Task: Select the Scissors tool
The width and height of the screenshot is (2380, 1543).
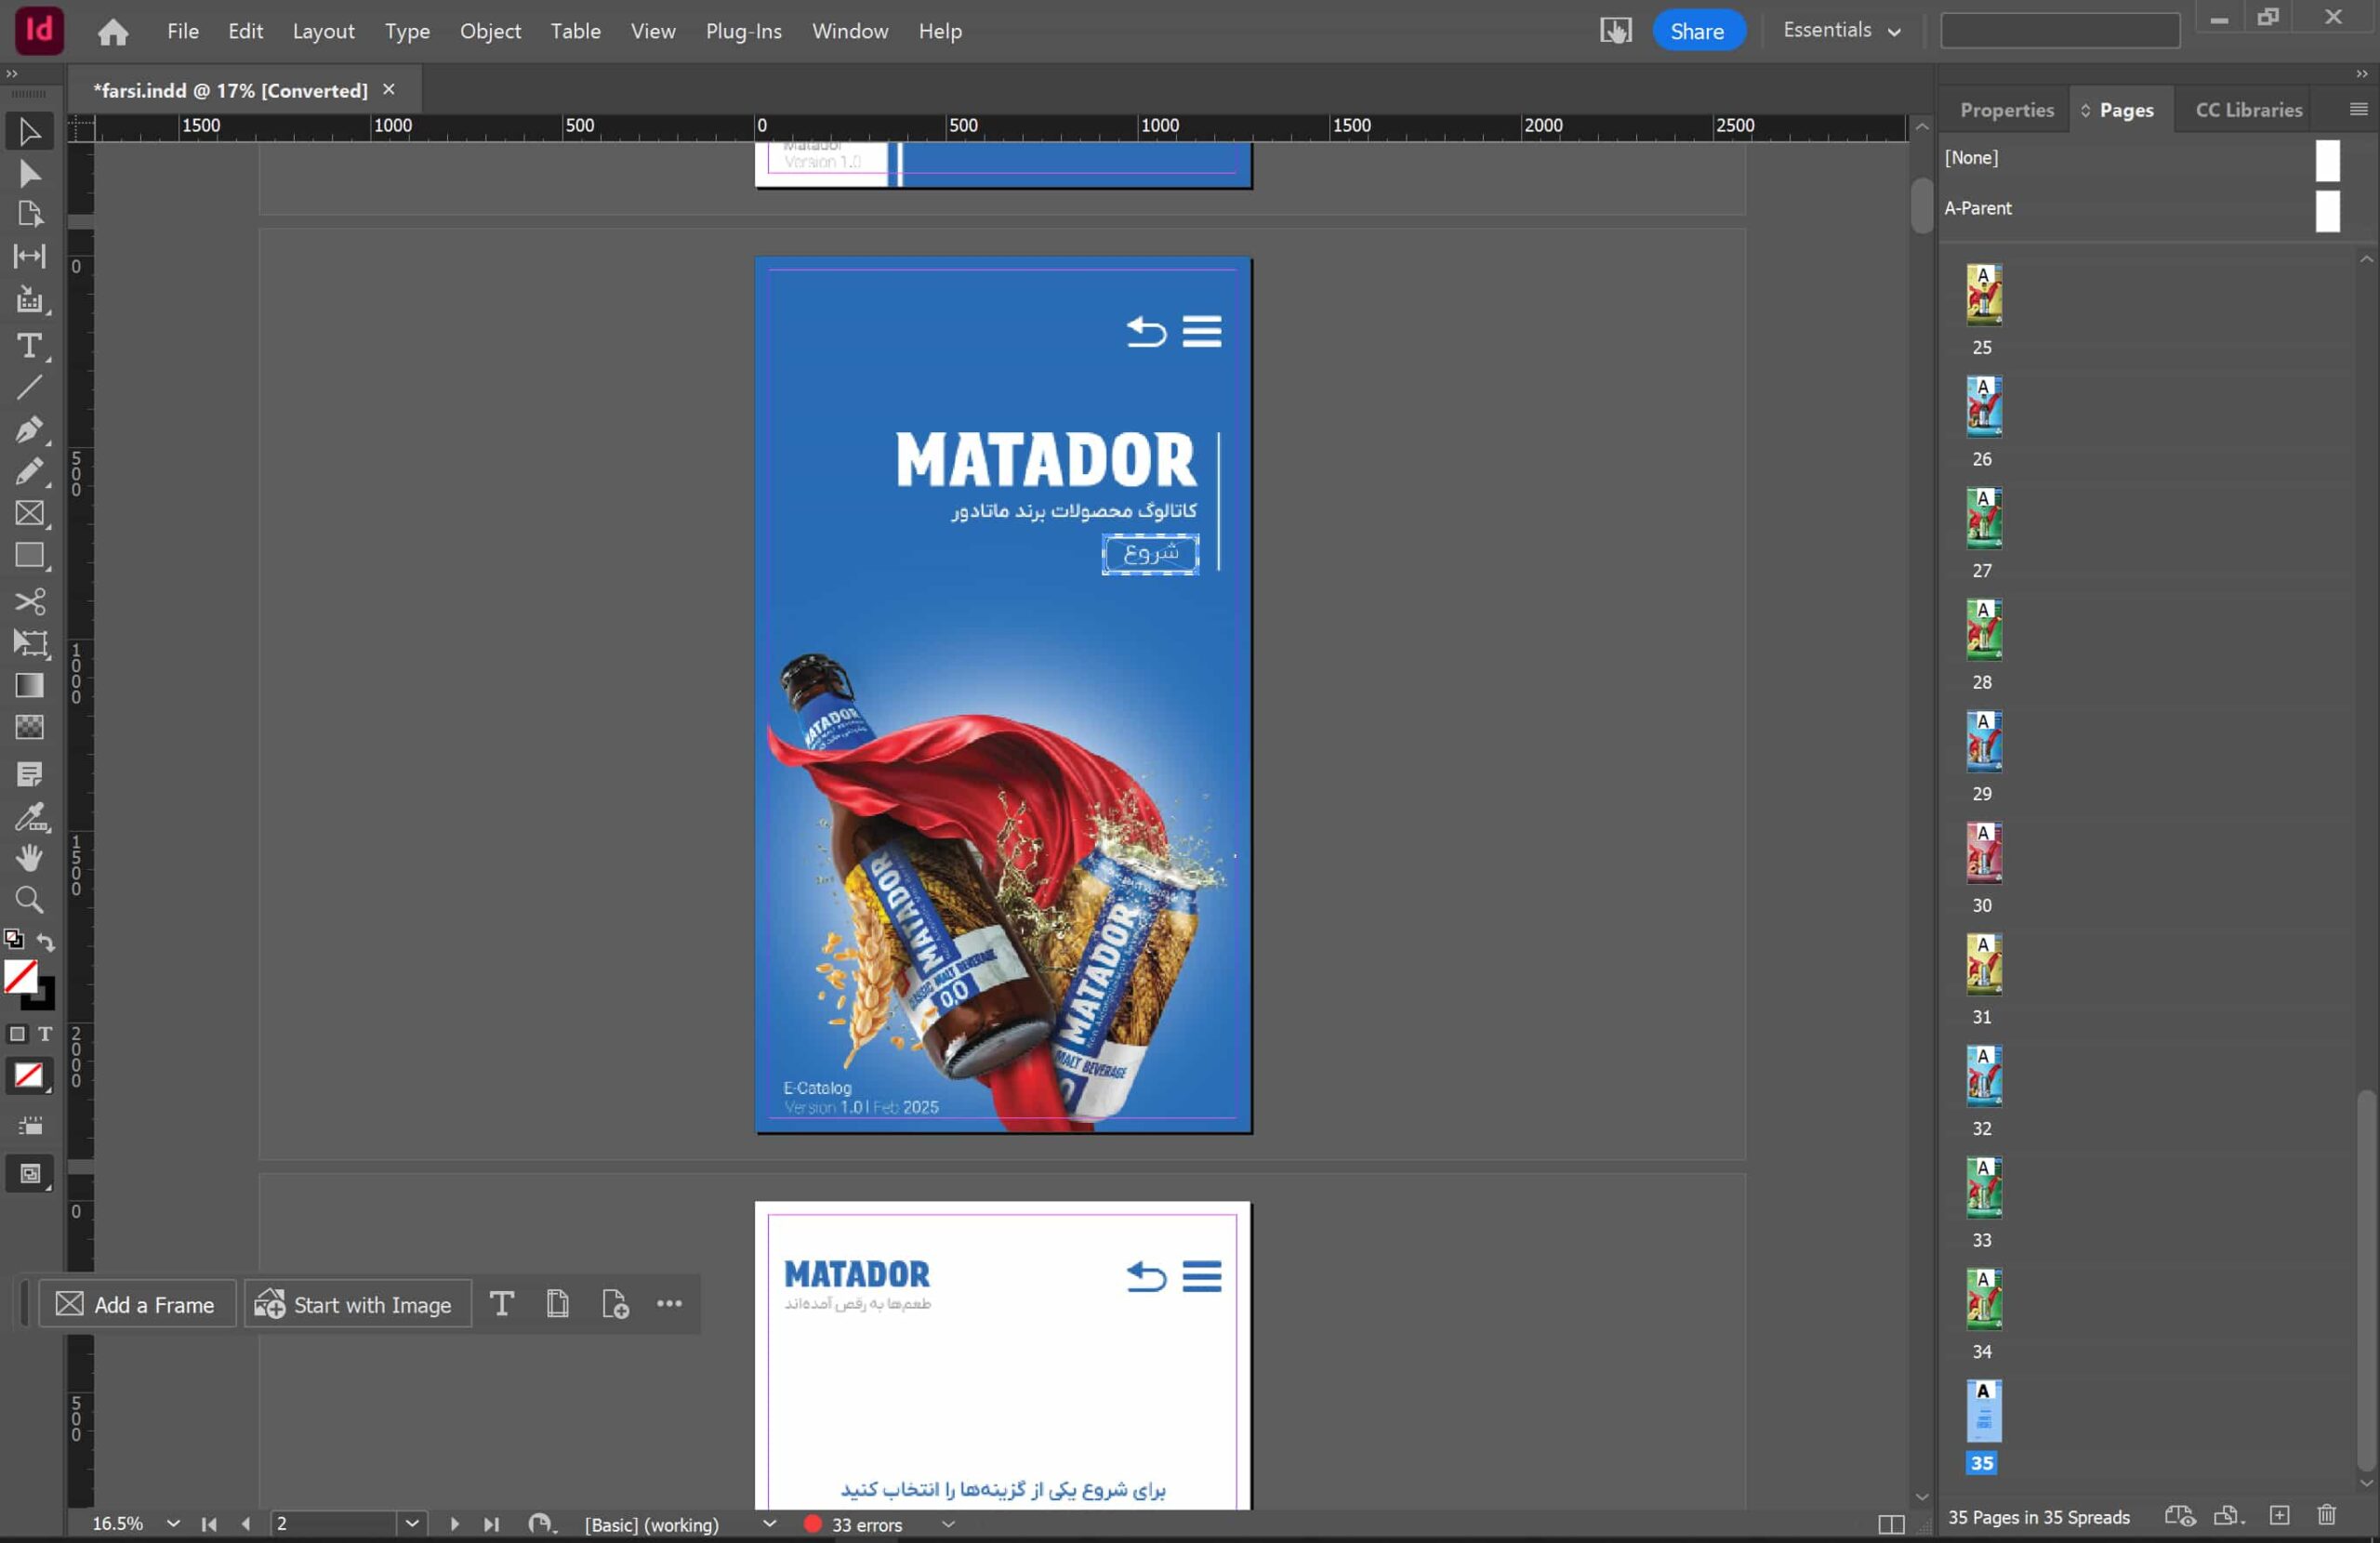Action: 29,601
